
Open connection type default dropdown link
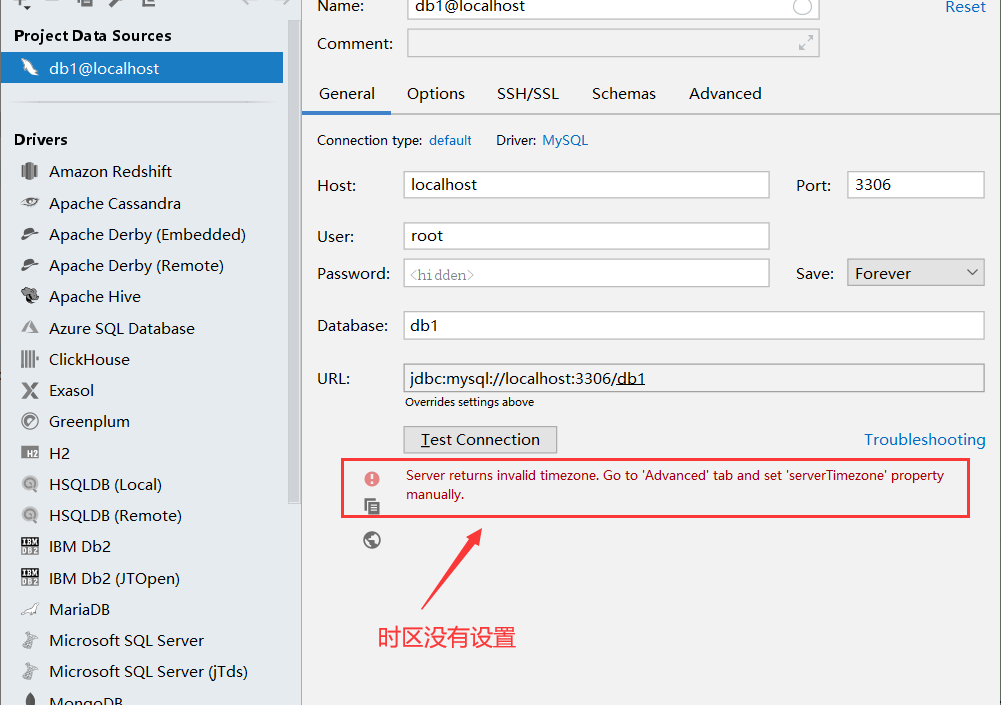coord(450,140)
